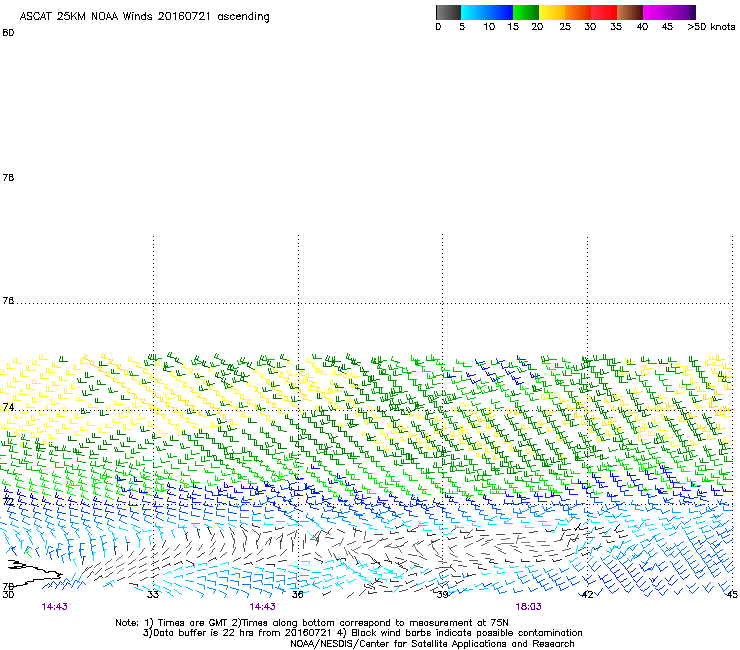Click the 'ASCAT 25KM NOAA Winds 20160721 ascending' title

pyautogui.click(x=144, y=17)
